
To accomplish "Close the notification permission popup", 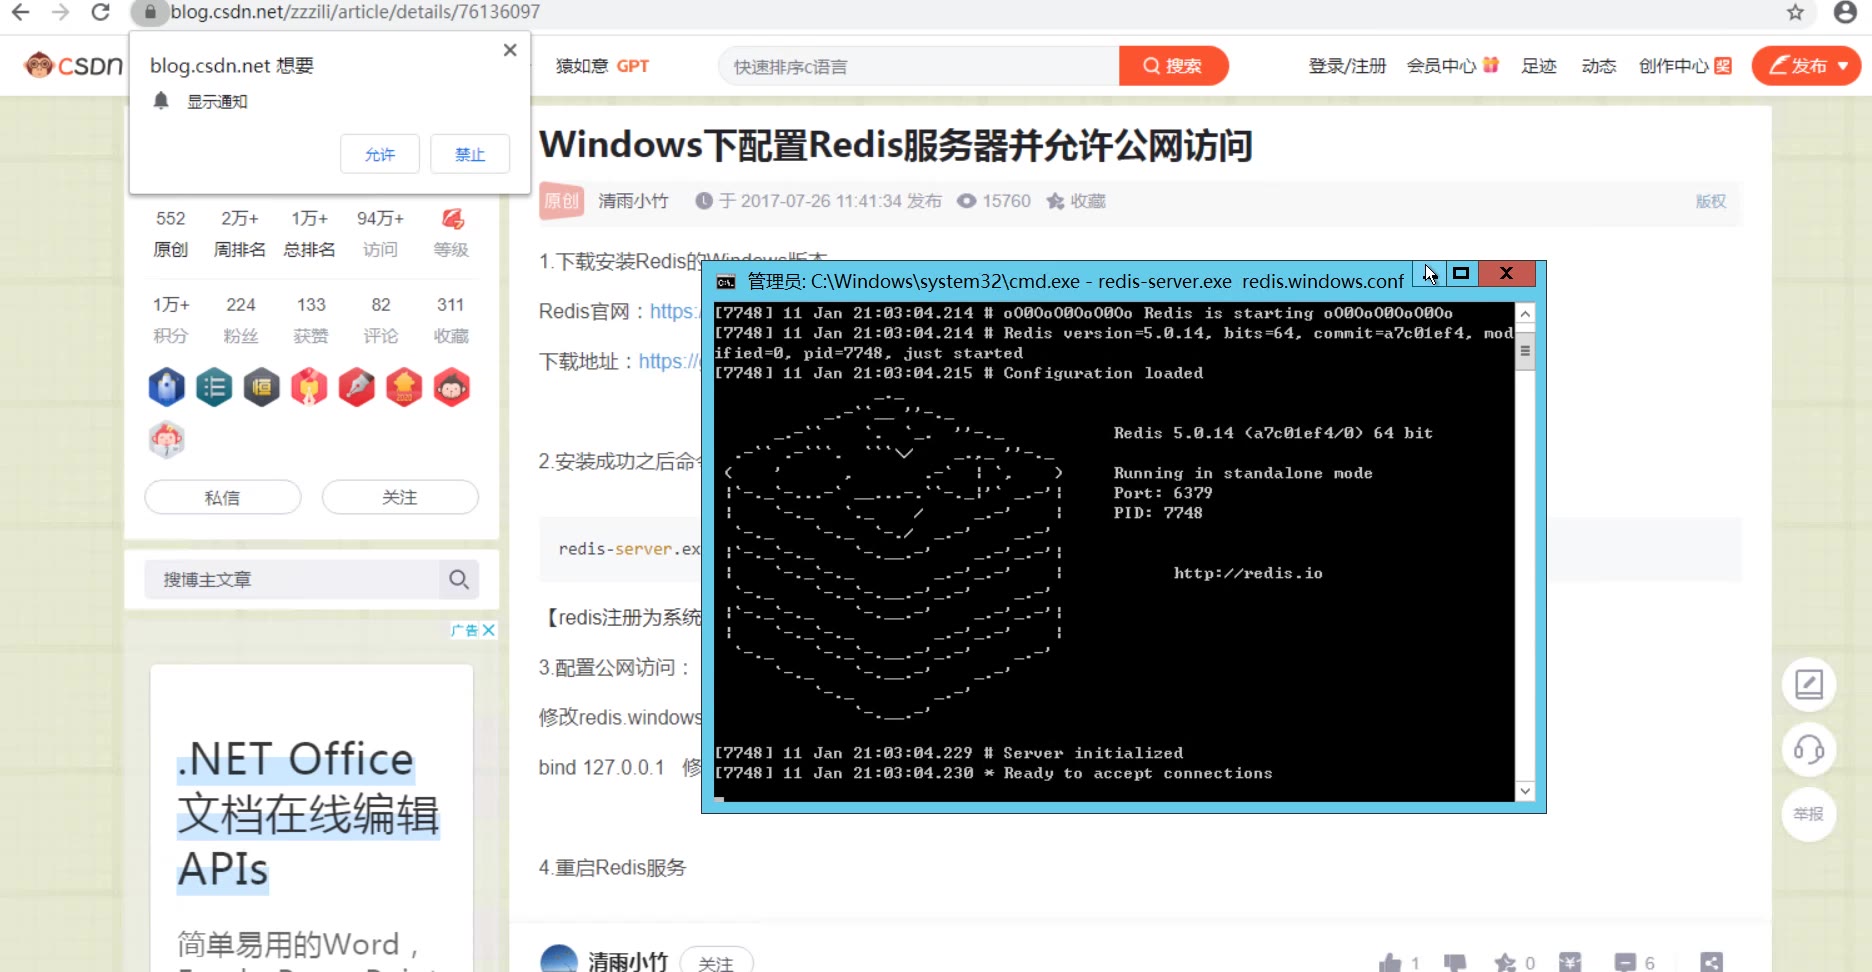I will [510, 50].
